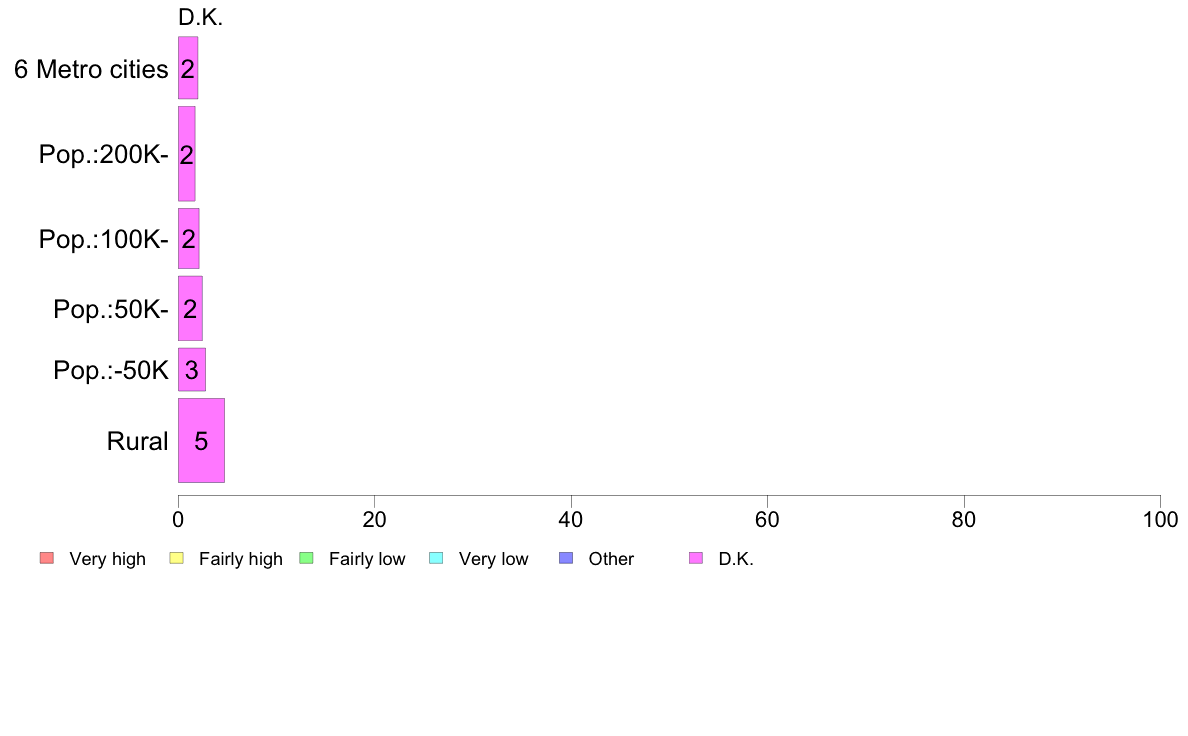This screenshot has width=1188, height=736.
Task: Select the Pop.:200K- bar
Action: [x=186, y=154]
